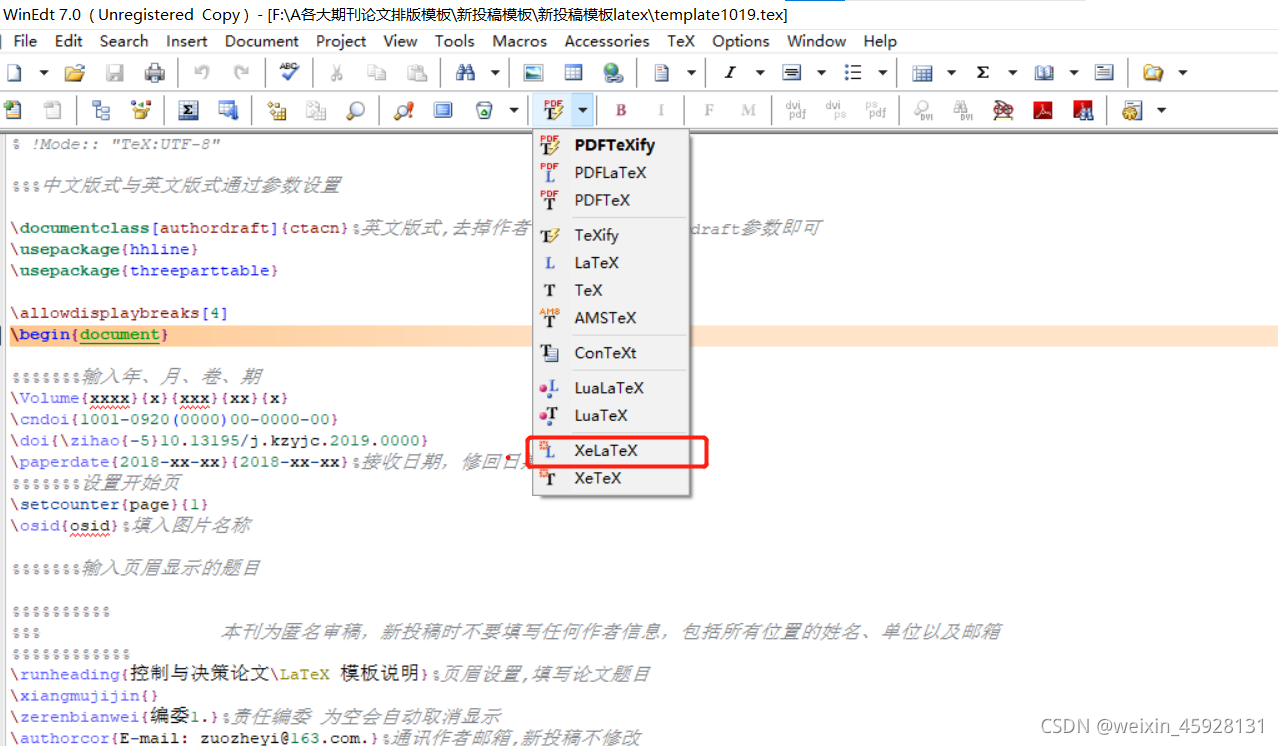Open the Help menu
1278x746 pixels.
click(x=880, y=41)
